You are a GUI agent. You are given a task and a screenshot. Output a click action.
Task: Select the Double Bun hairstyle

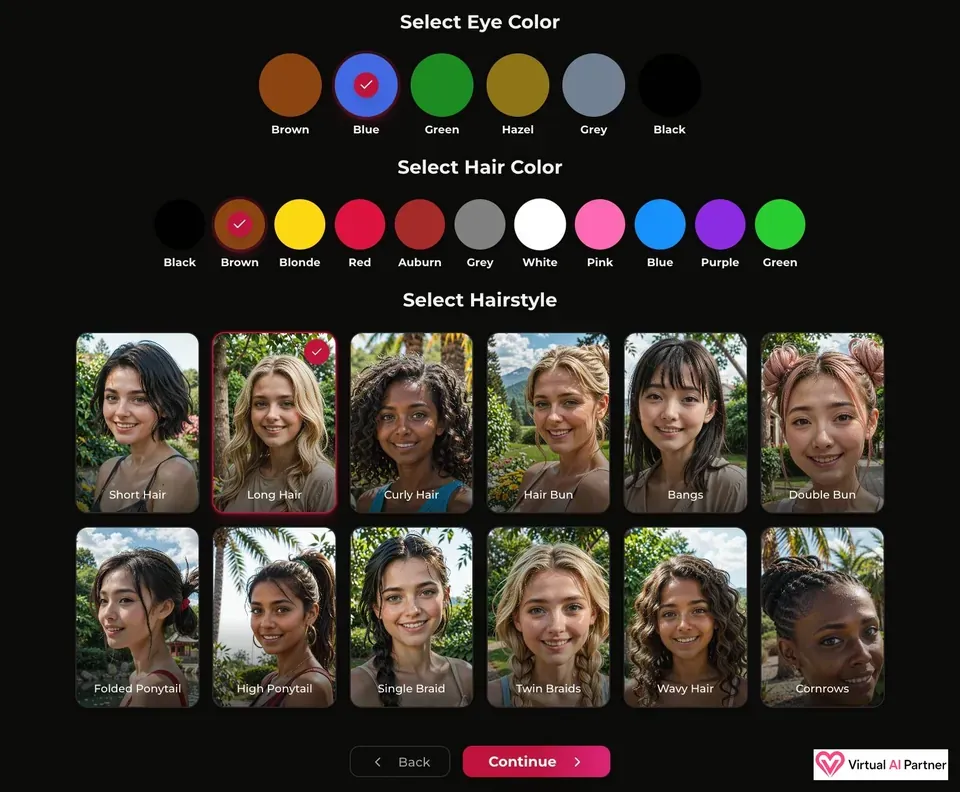pyautogui.click(x=822, y=422)
